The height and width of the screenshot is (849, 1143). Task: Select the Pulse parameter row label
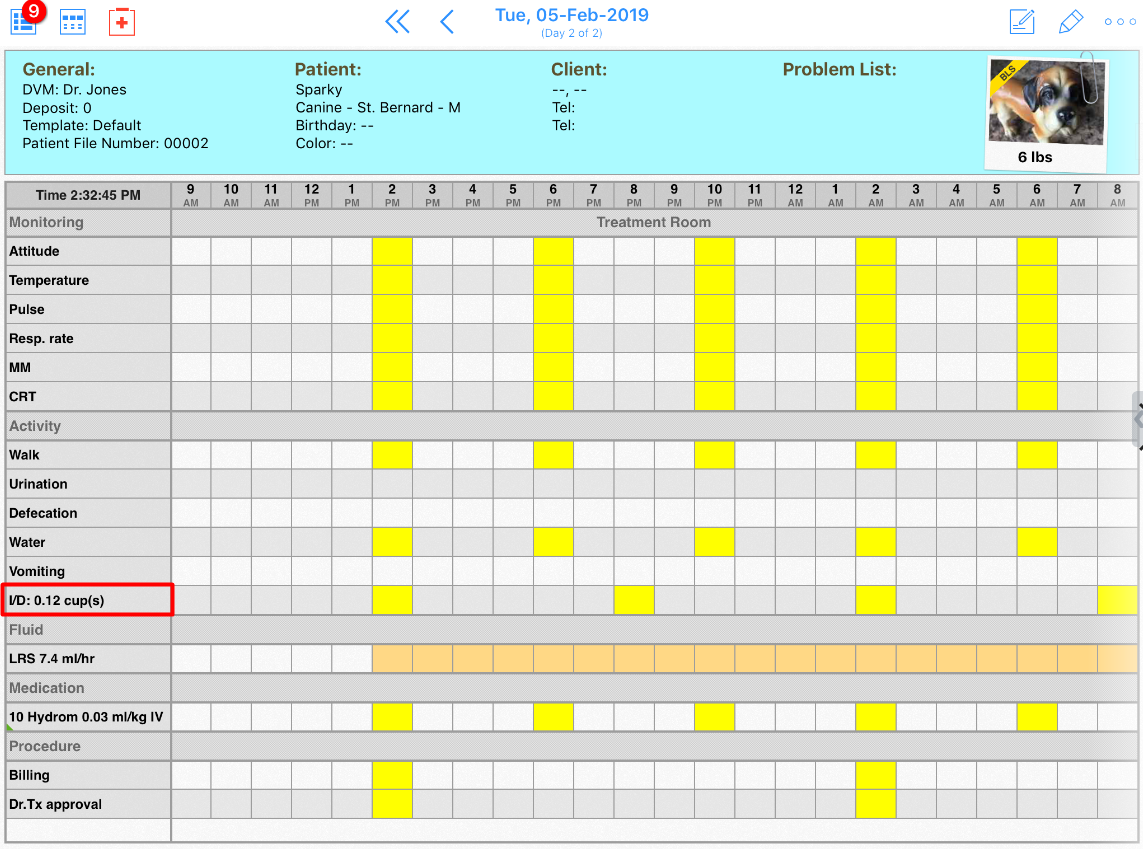[x=88, y=310]
